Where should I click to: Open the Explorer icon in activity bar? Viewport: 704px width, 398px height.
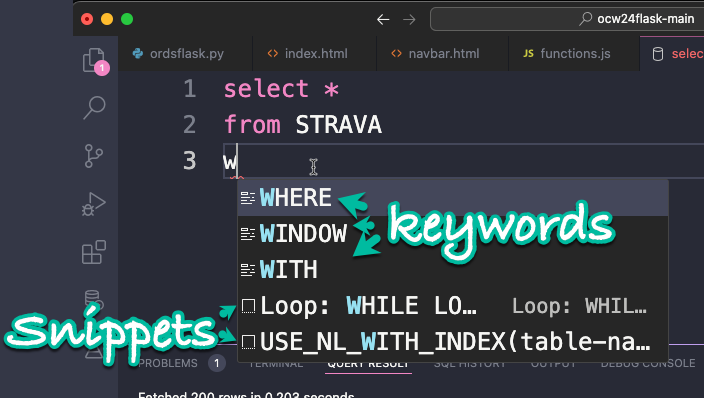tap(94, 60)
